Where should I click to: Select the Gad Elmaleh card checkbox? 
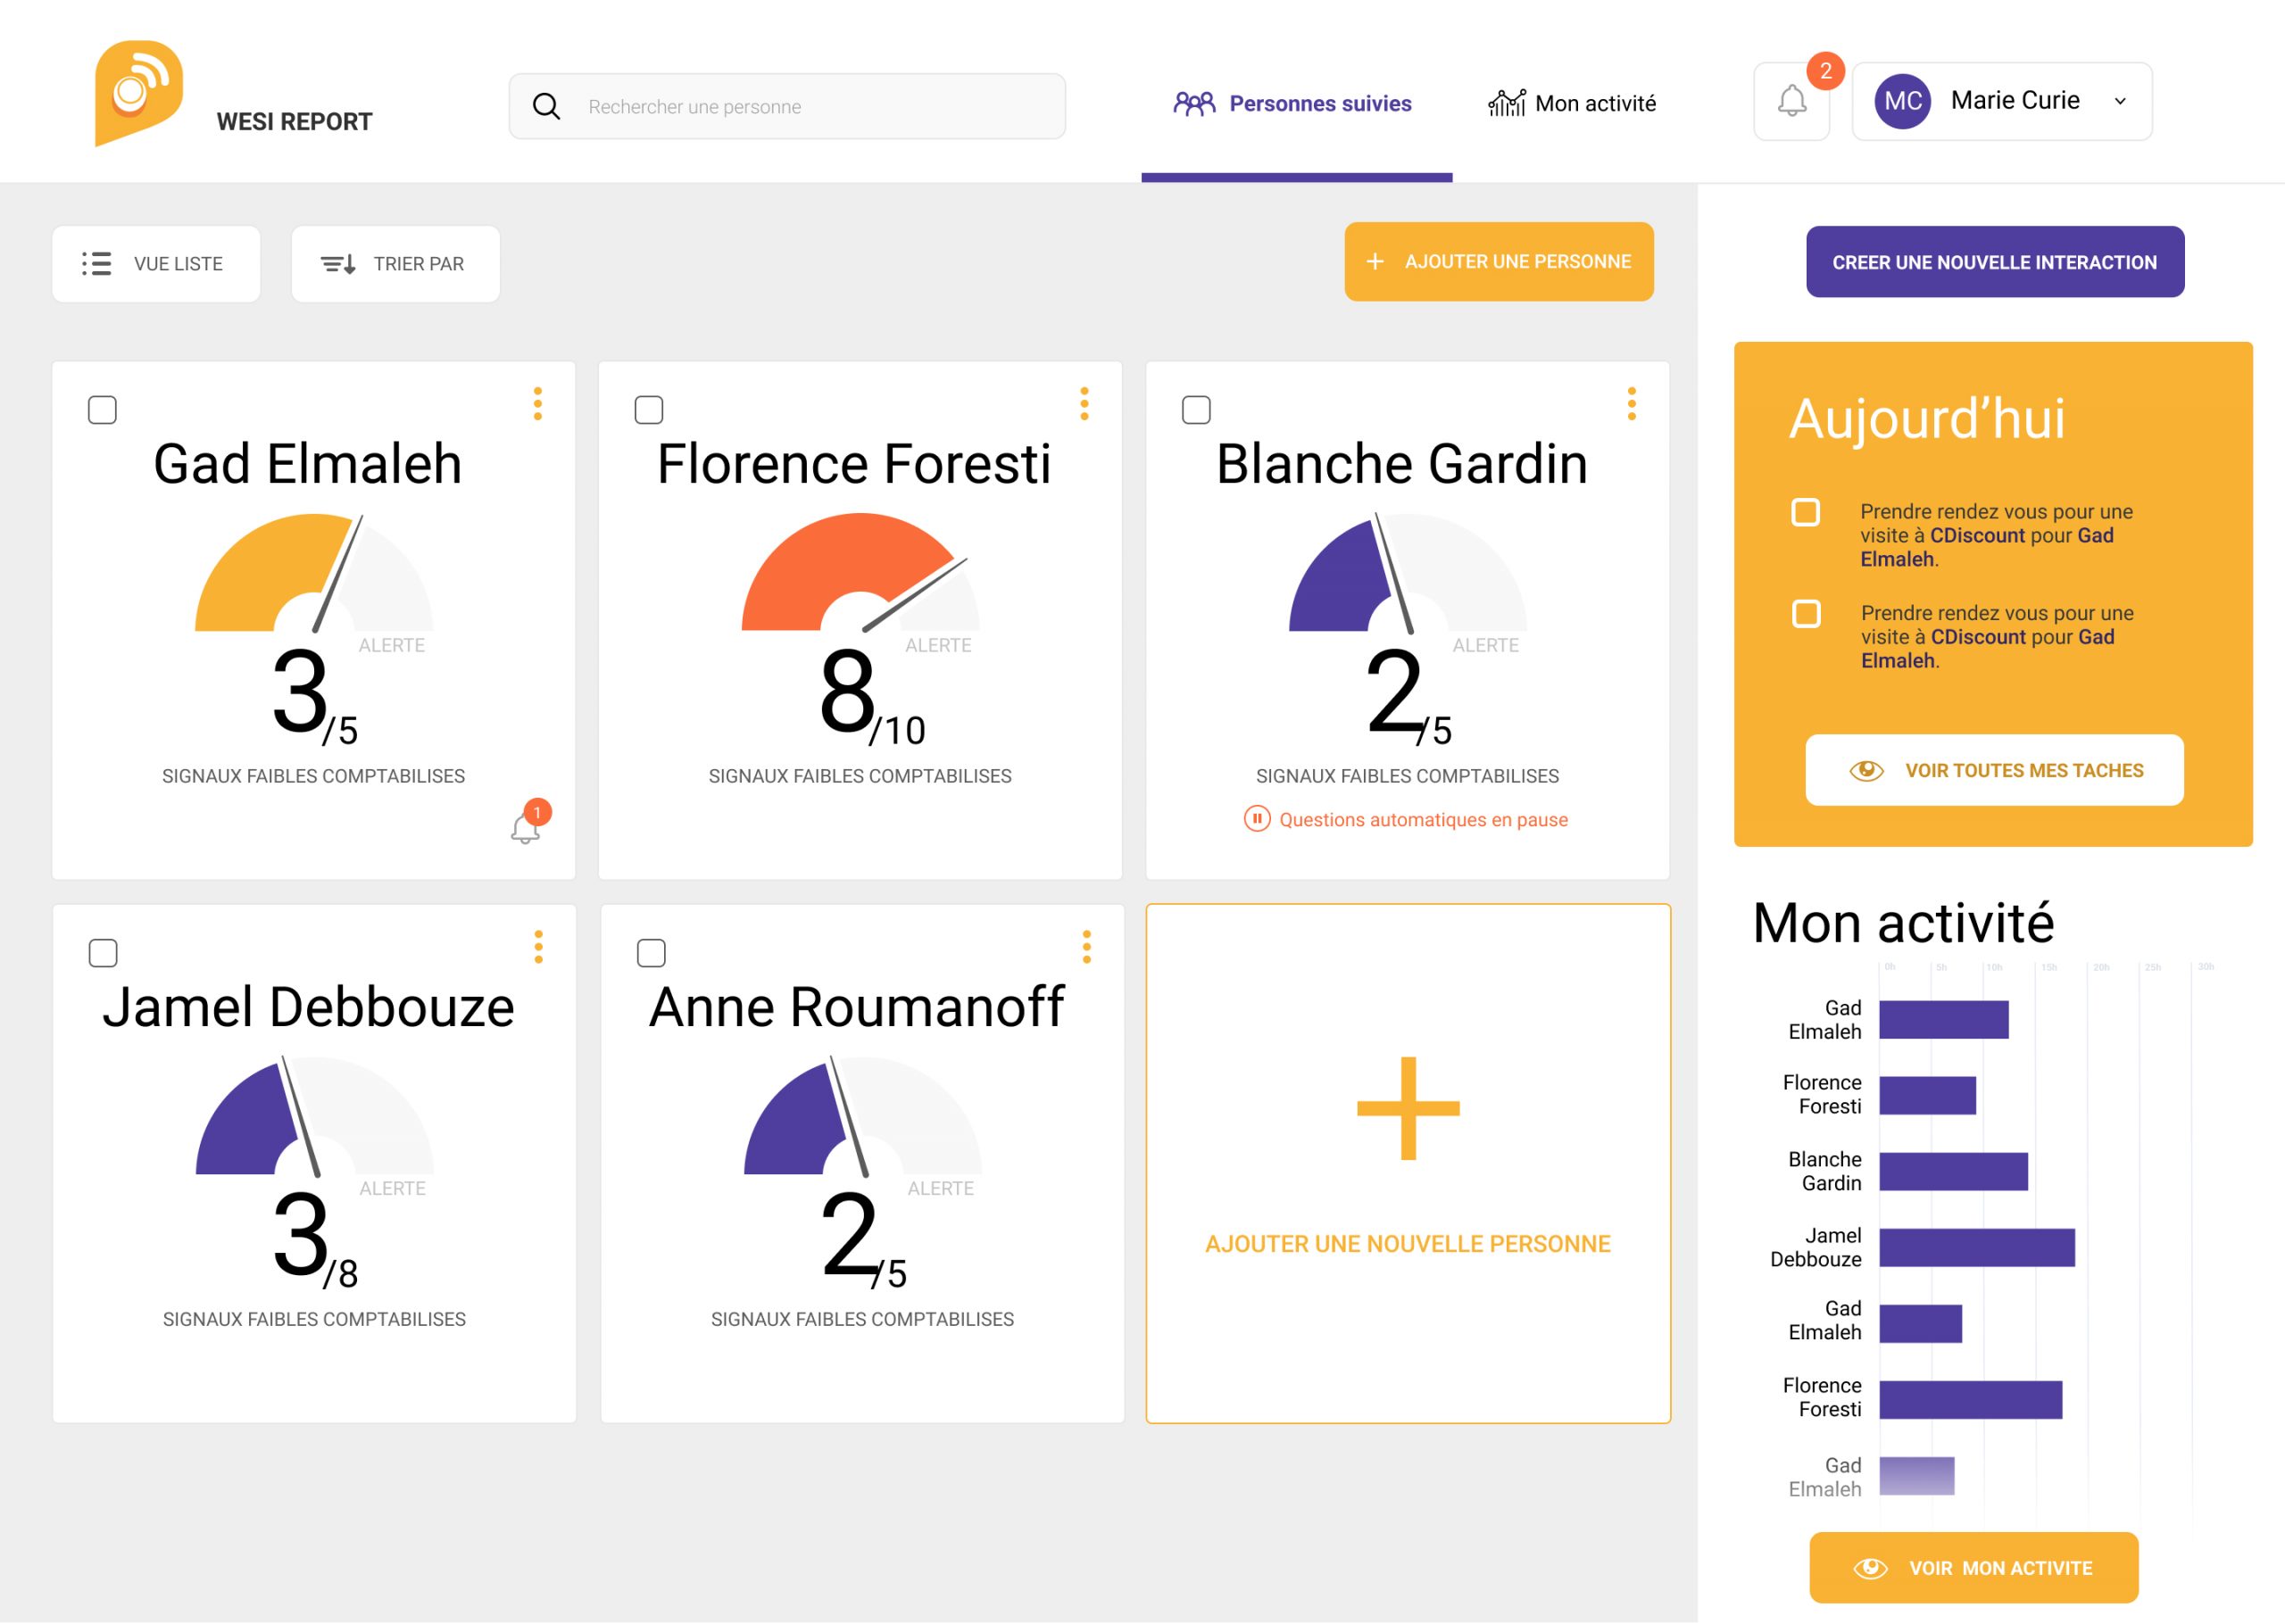pos(102,410)
